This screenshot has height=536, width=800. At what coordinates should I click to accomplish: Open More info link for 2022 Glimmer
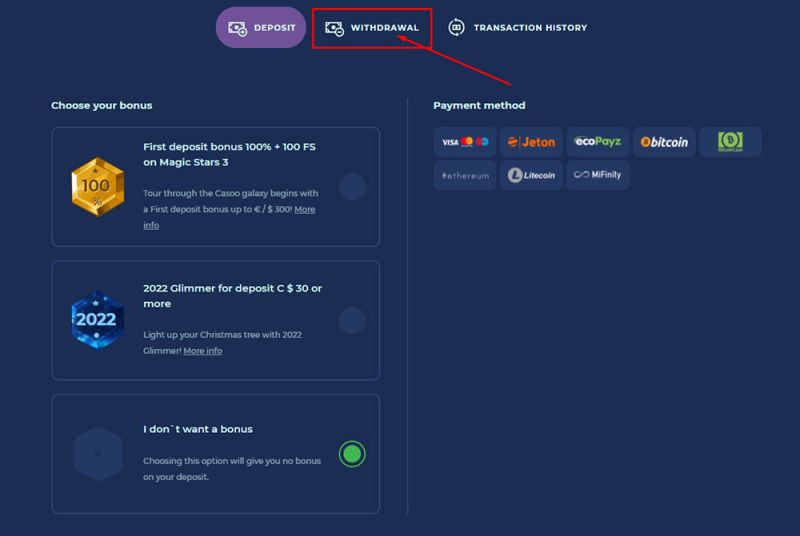coord(203,351)
